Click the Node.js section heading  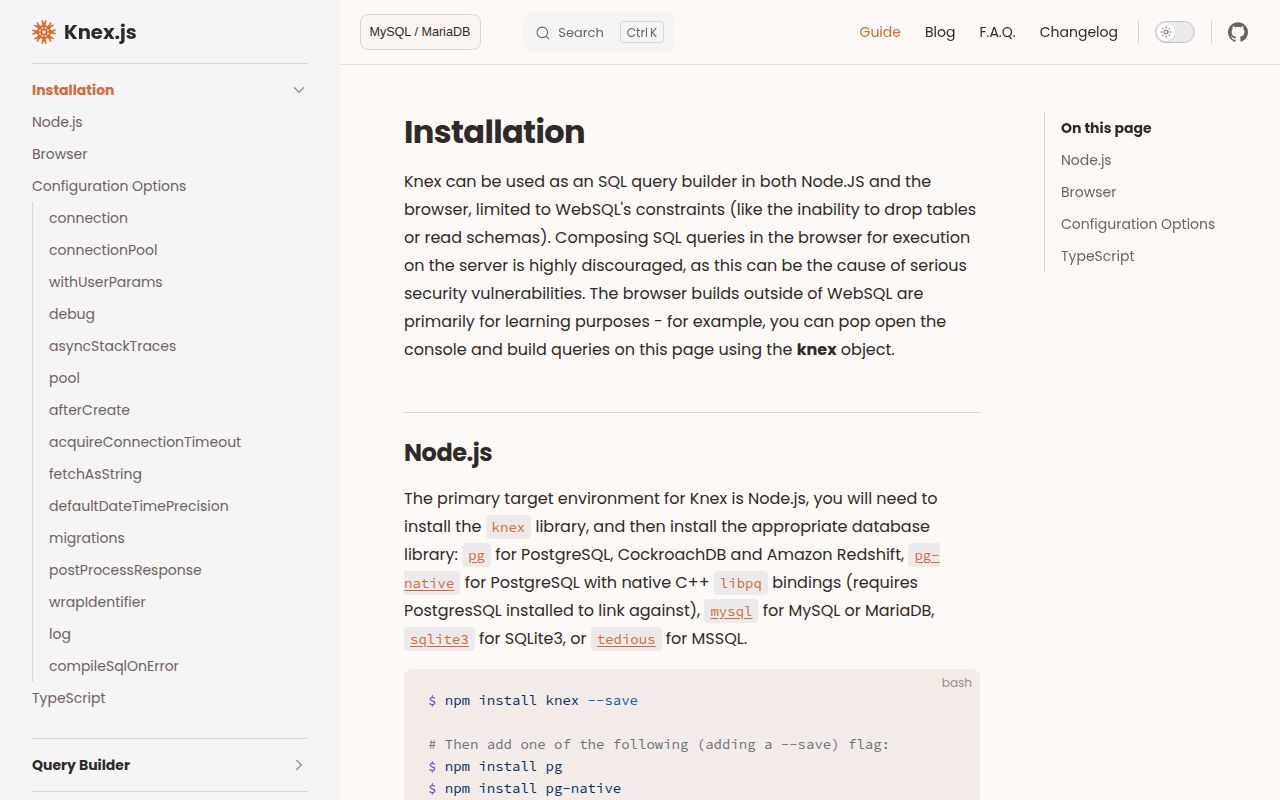[448, 452]
